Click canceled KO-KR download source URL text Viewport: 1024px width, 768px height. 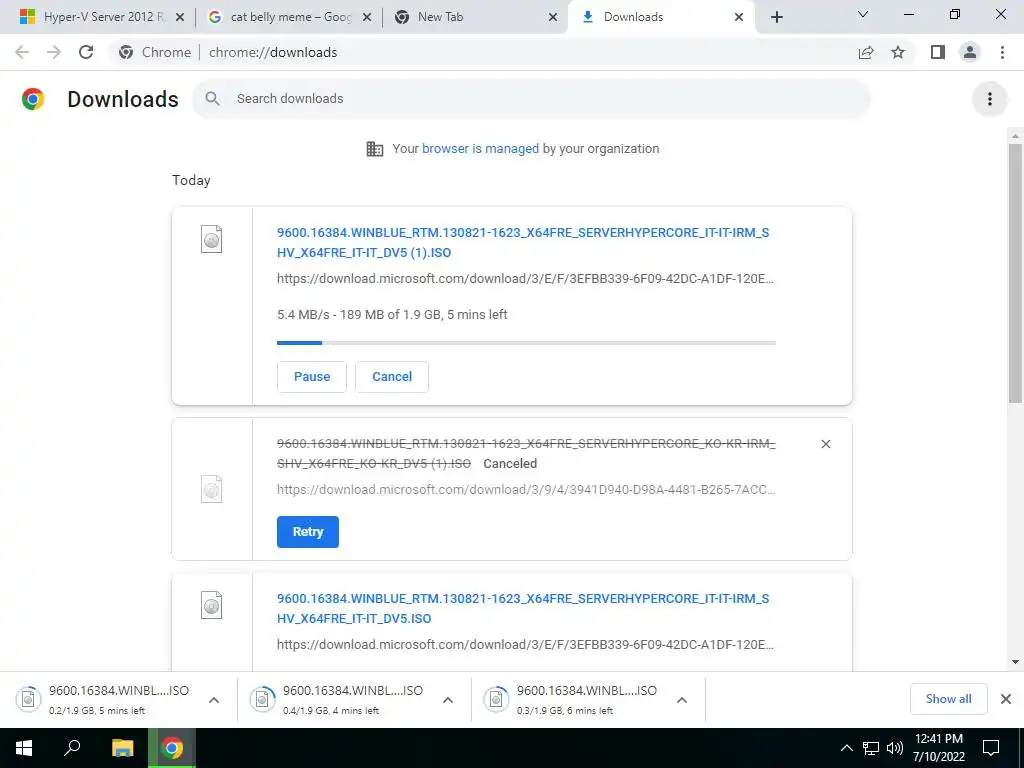click(x=526, y=489)
